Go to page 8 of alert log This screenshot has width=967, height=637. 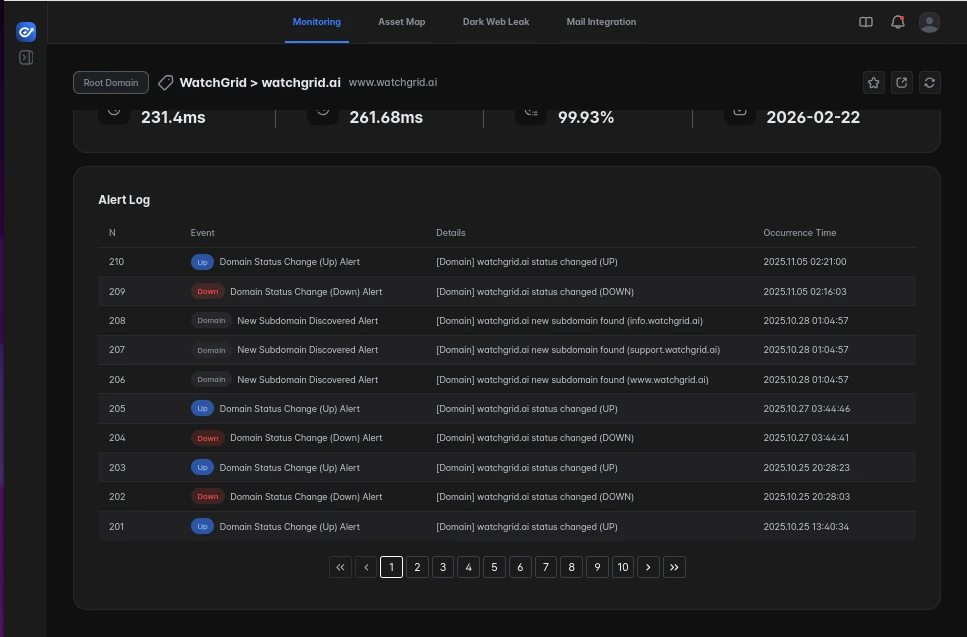pyautogui.click(x=571, y=567)
